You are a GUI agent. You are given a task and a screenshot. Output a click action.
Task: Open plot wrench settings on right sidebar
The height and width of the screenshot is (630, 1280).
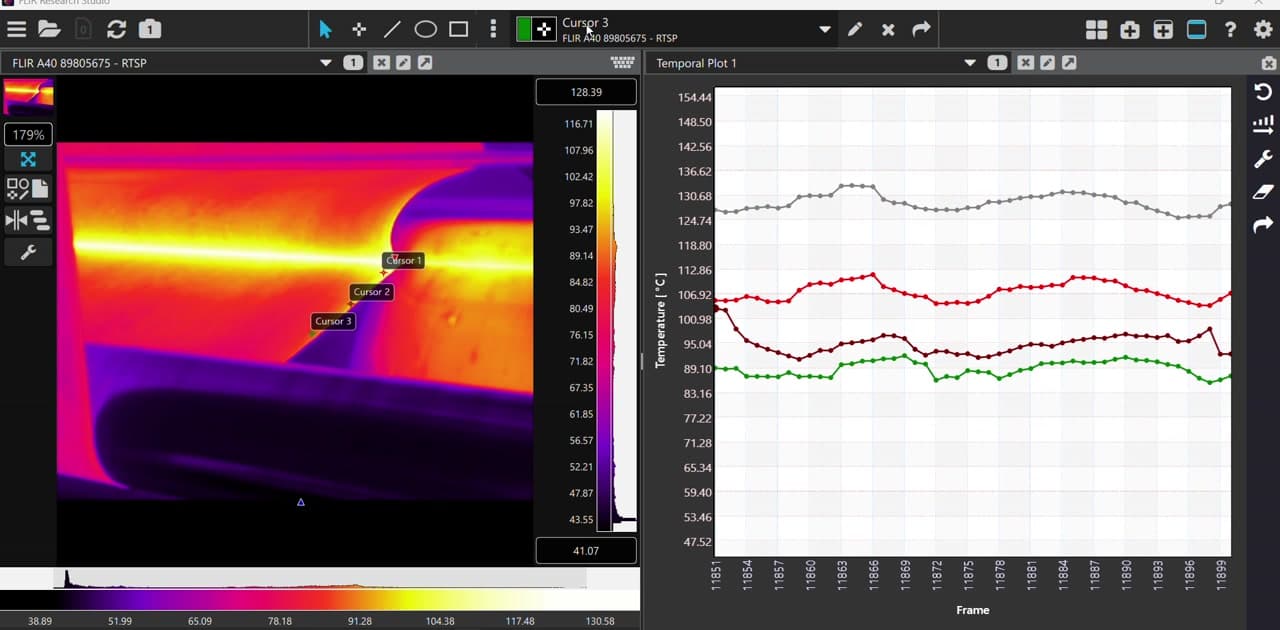1263,159
